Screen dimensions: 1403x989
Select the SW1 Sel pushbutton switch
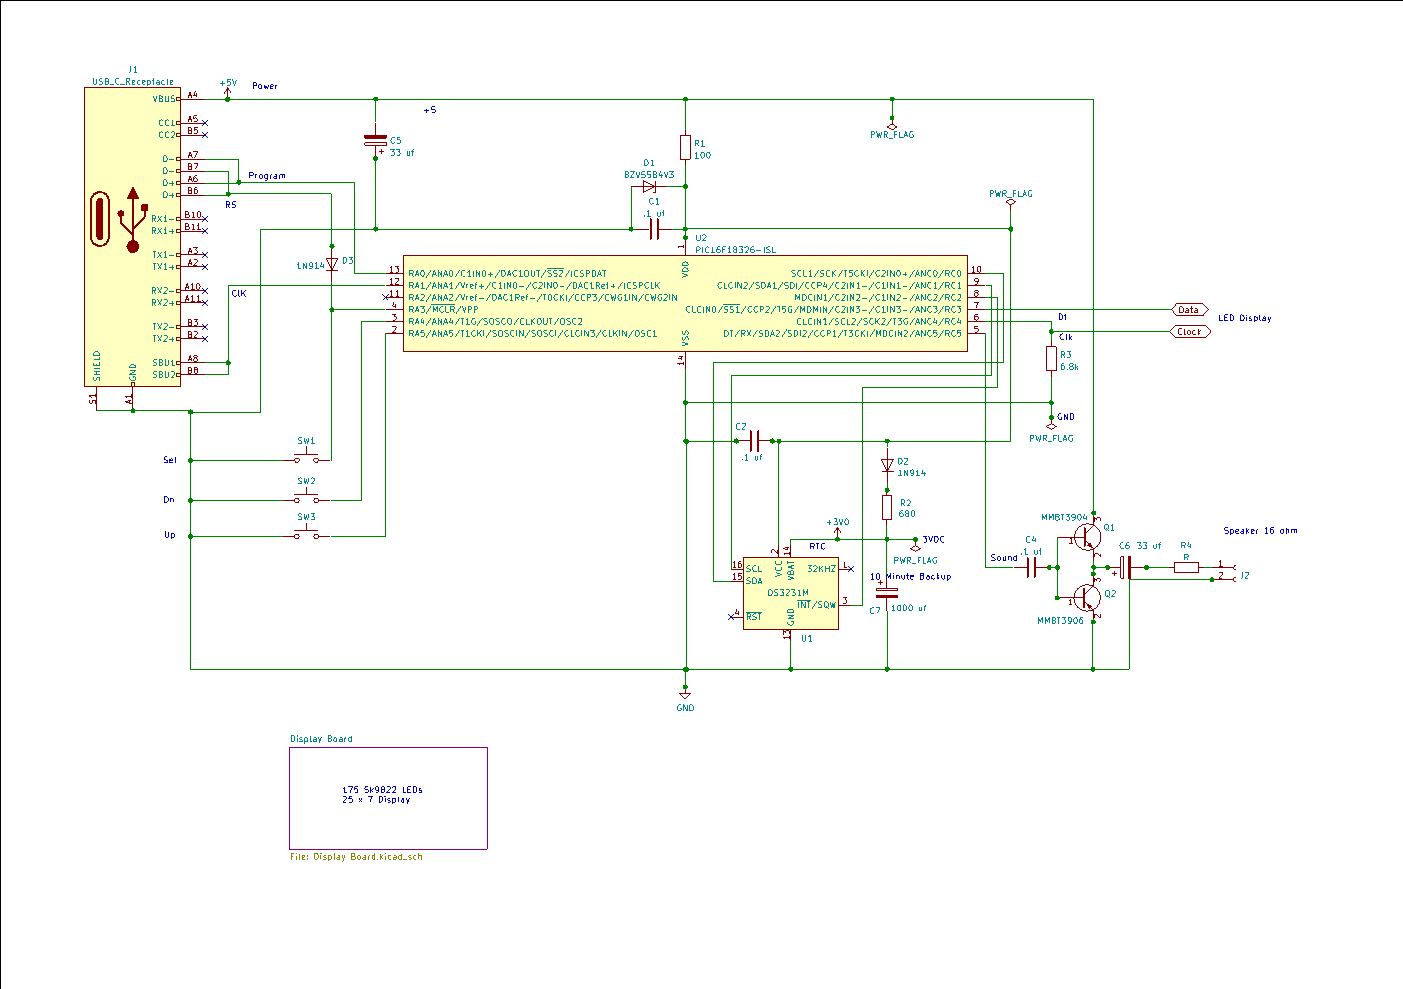coord(306,459)
